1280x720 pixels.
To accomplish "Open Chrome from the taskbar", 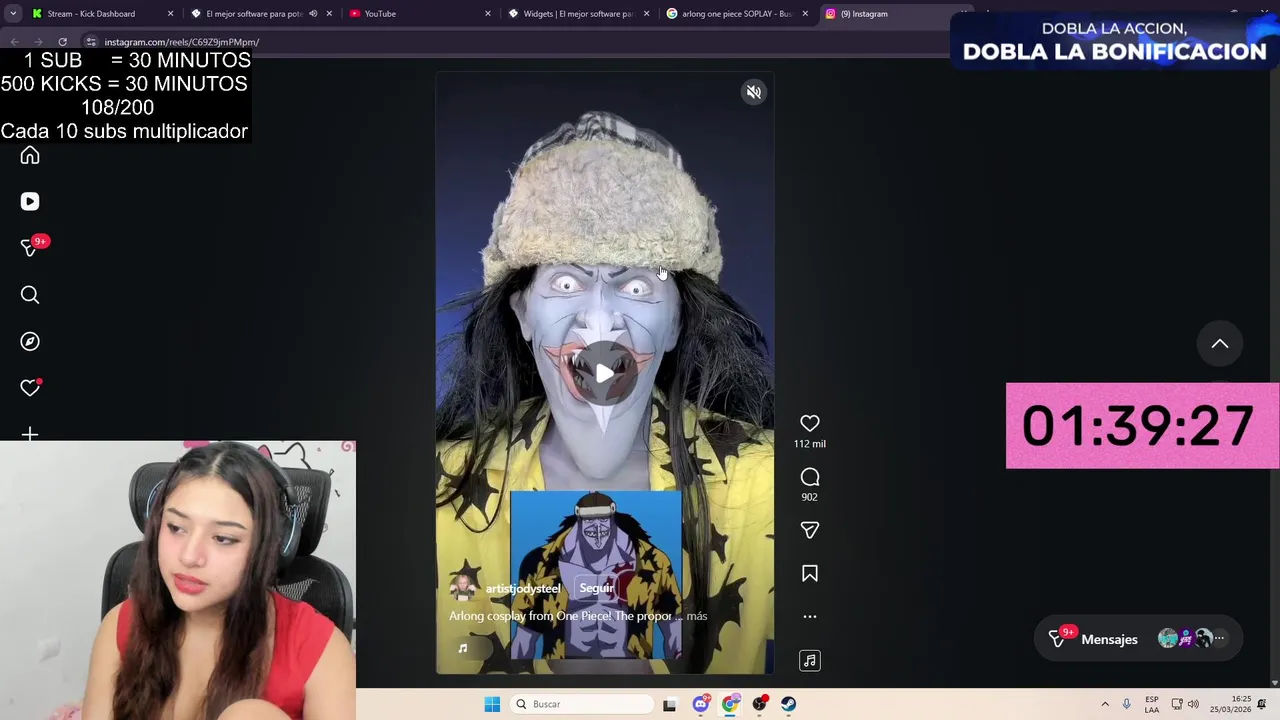I will [x=731, y=704].
